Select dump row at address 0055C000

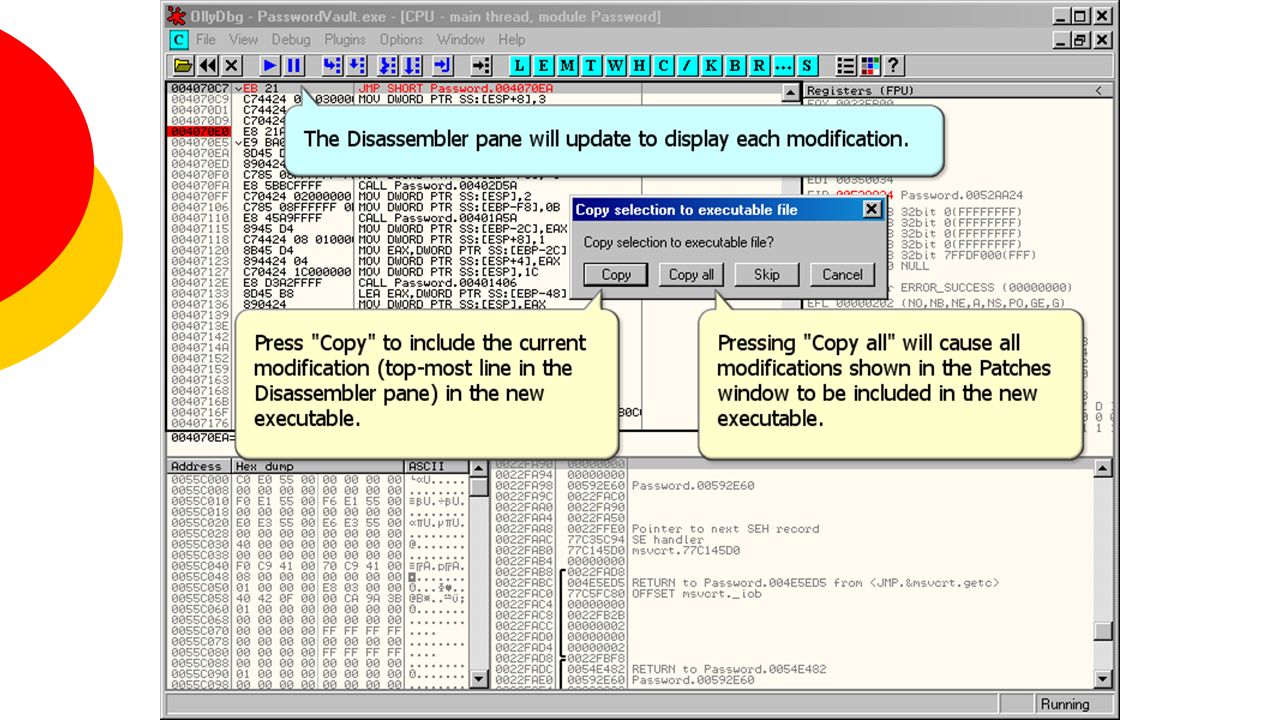(318, 480)
